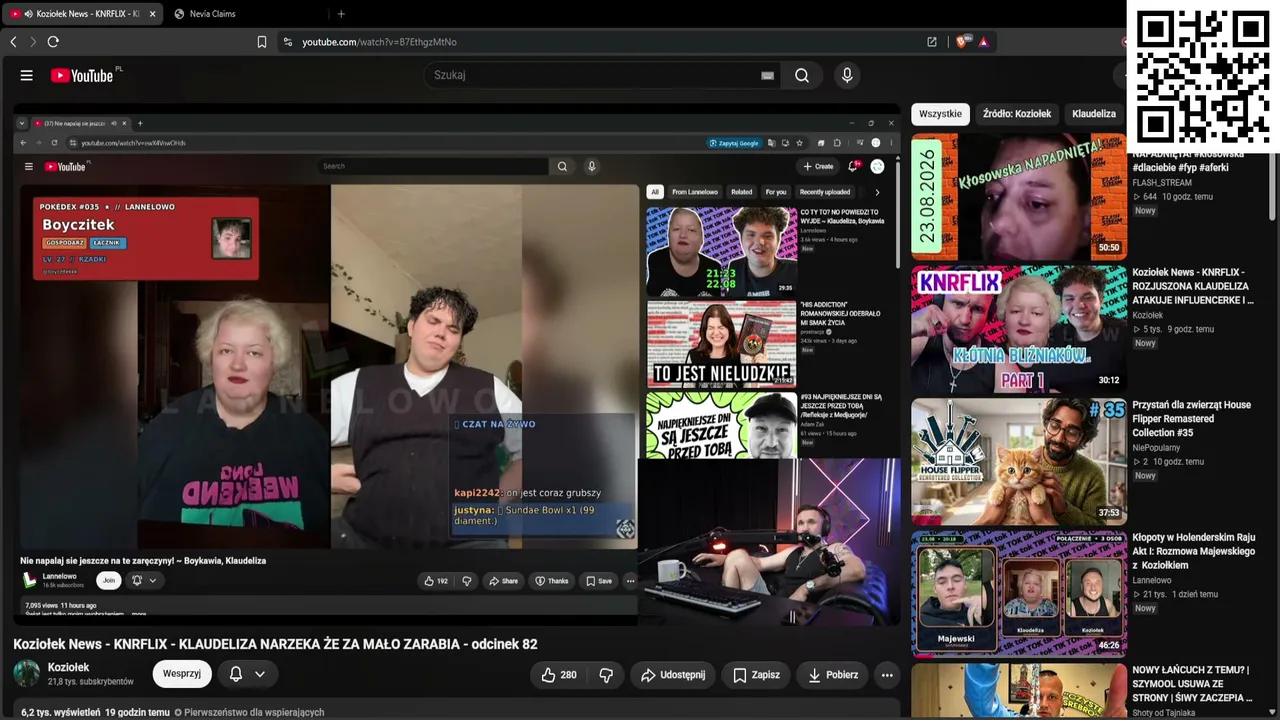This screenshot has height=720, width=1280.
Task: View site information icon beside the URL
Action: [288, 42]
